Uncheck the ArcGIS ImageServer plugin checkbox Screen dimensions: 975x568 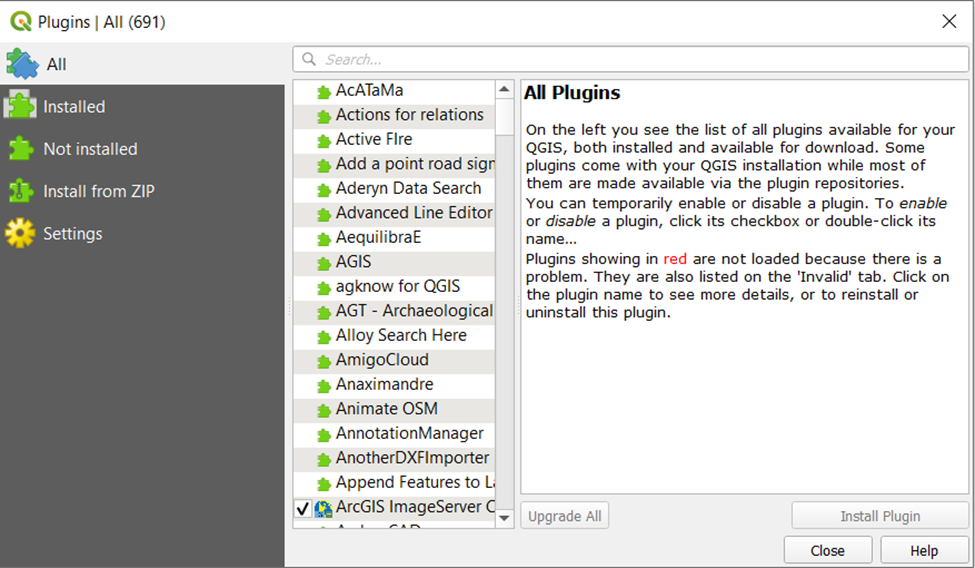(303, 508)
